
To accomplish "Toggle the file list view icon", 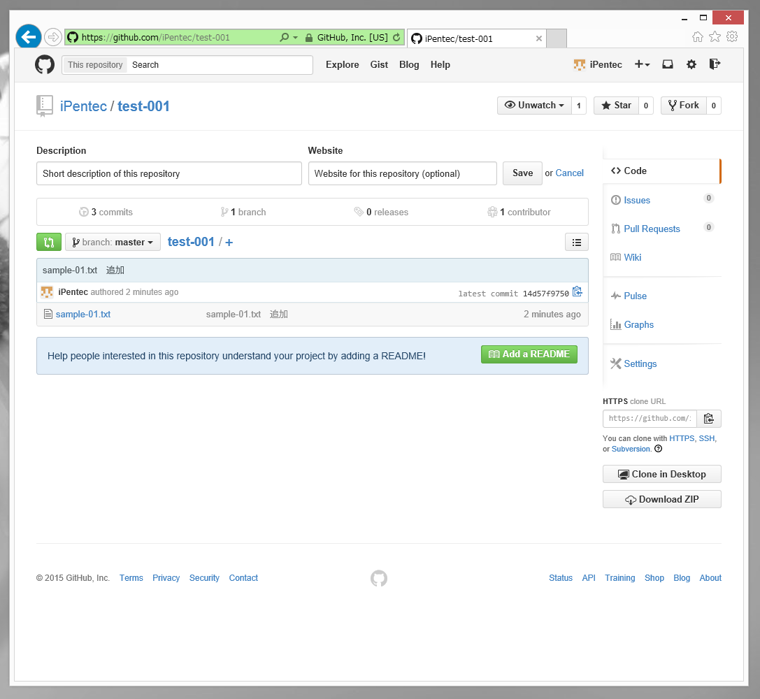I will pos(576,242).
